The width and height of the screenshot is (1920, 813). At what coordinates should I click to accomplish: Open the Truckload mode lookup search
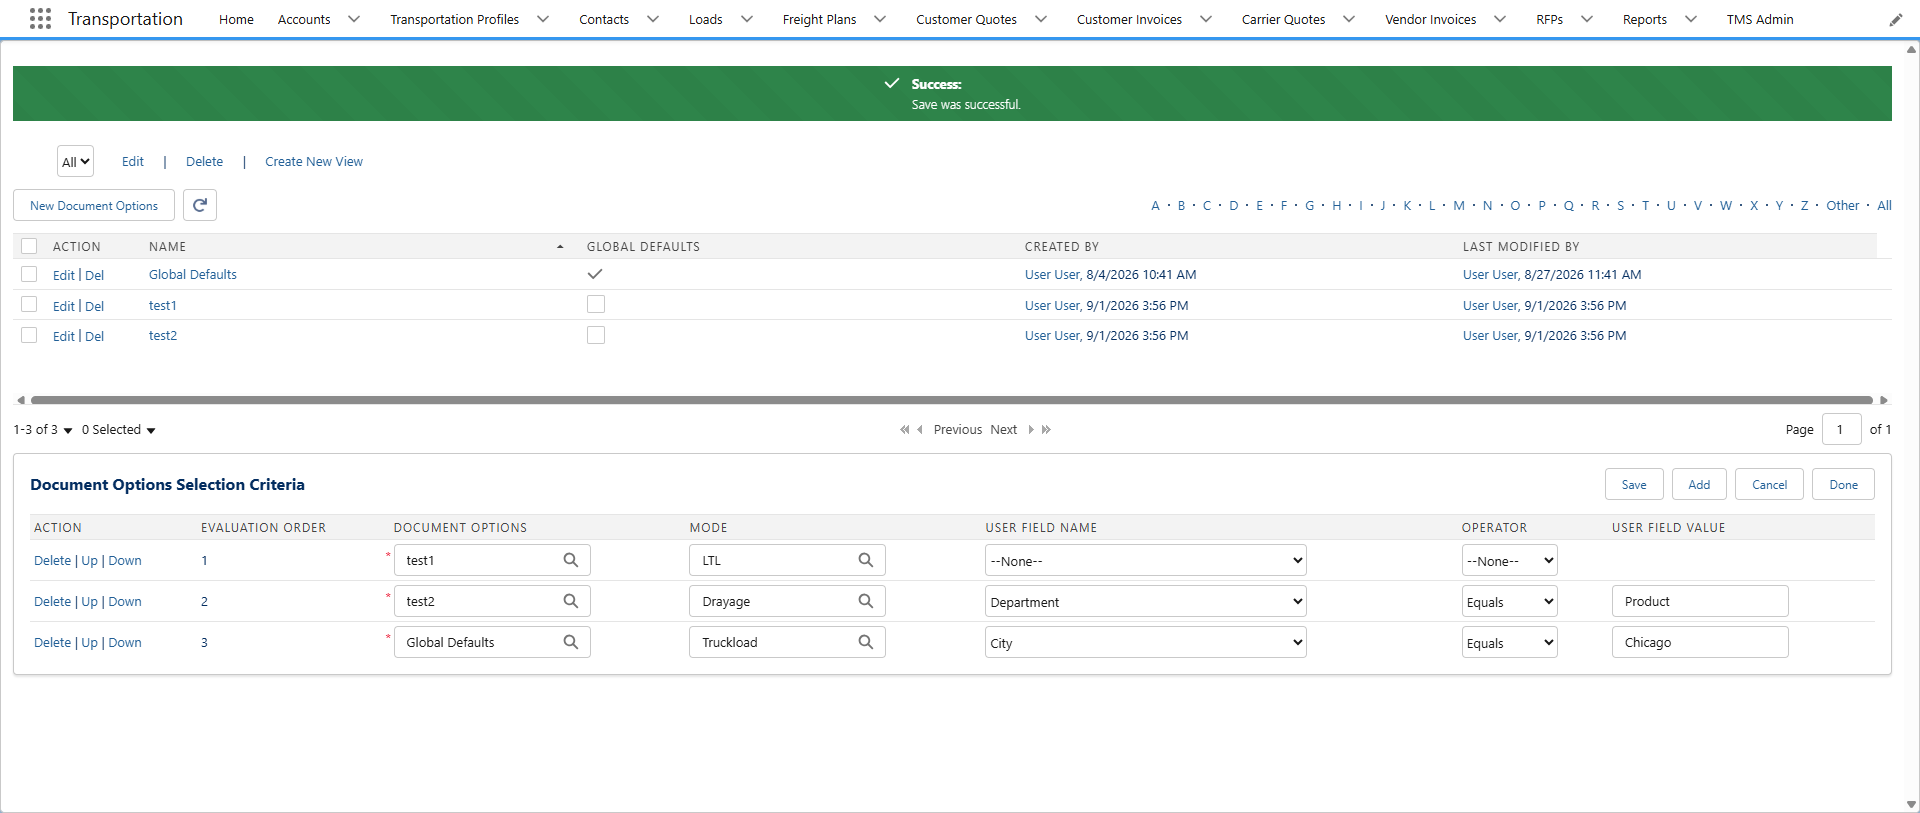point(866,642)
